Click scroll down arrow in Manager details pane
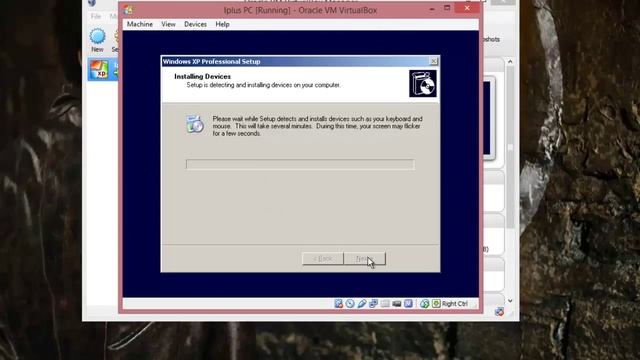 510,301
